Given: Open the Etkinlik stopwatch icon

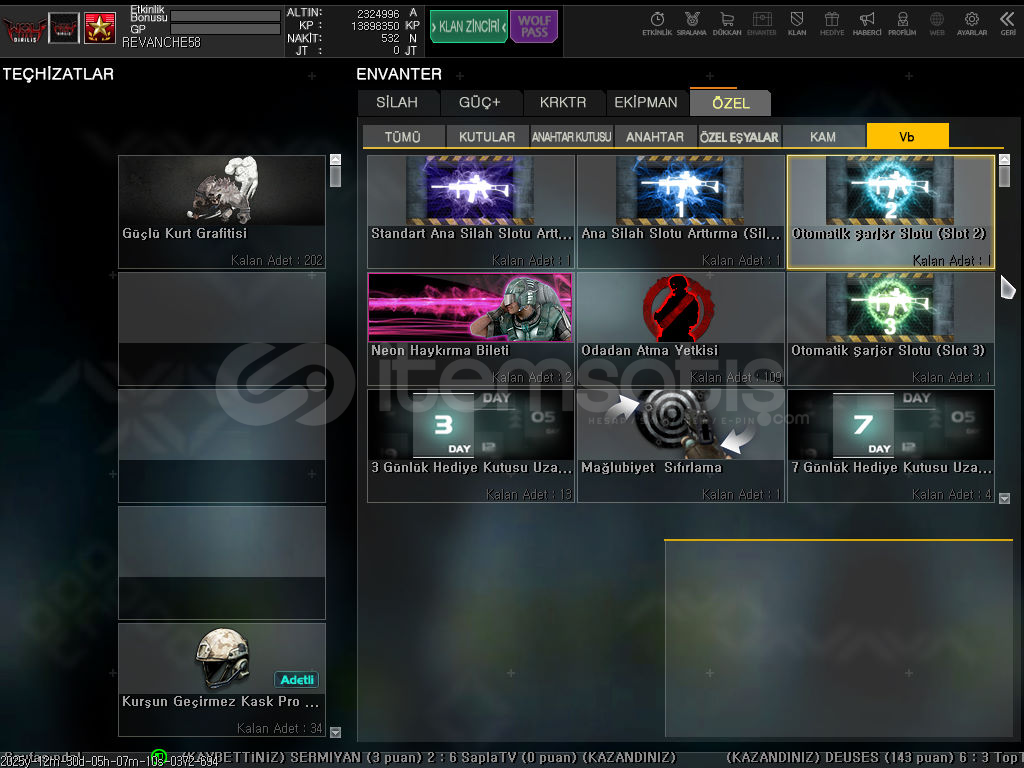Looking at the screenshot, I should click(x=657, y=23).
